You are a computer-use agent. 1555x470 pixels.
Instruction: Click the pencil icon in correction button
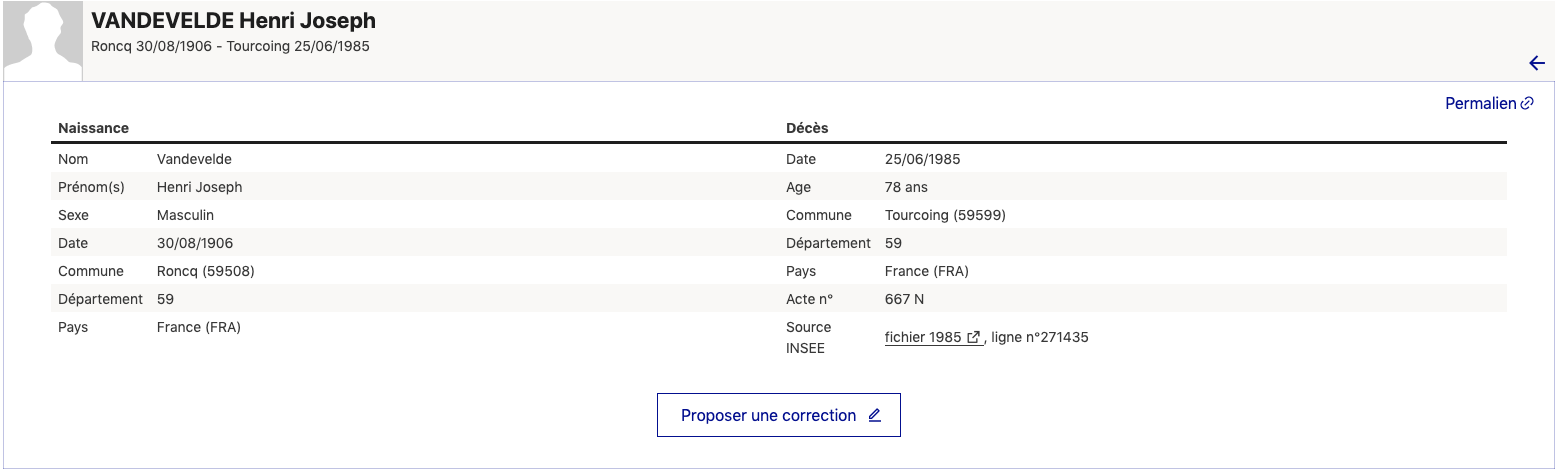[874, 415]
